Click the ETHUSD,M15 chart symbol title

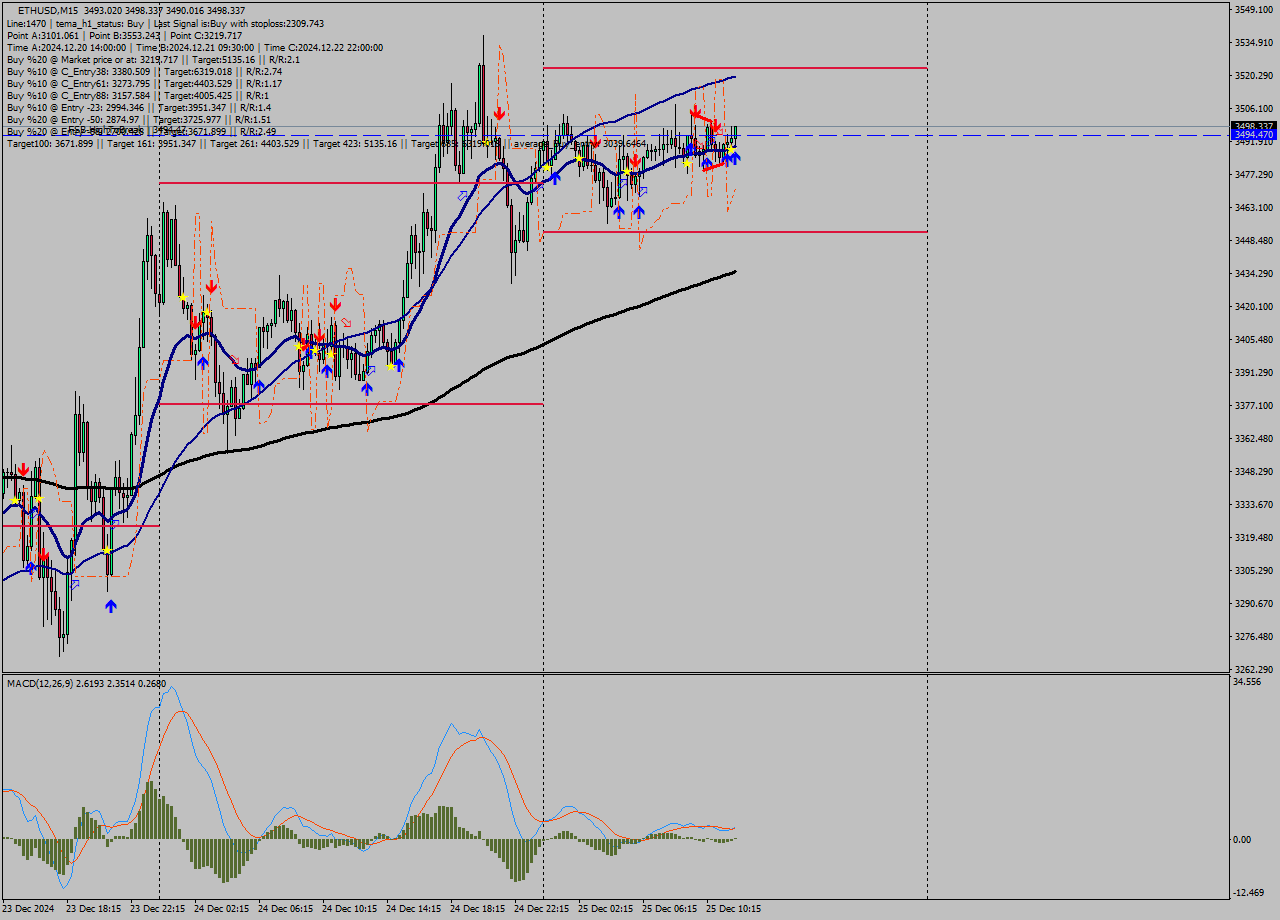point(49,10)
